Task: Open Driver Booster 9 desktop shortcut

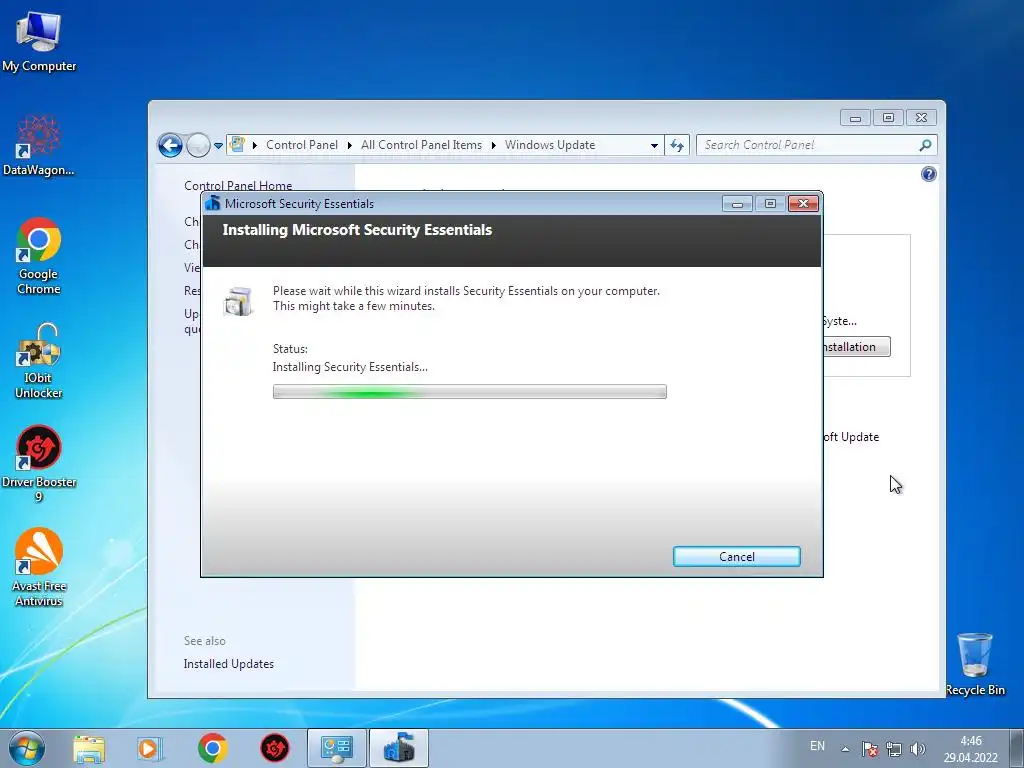Action: pyautogui.click(x=39, y=464)
